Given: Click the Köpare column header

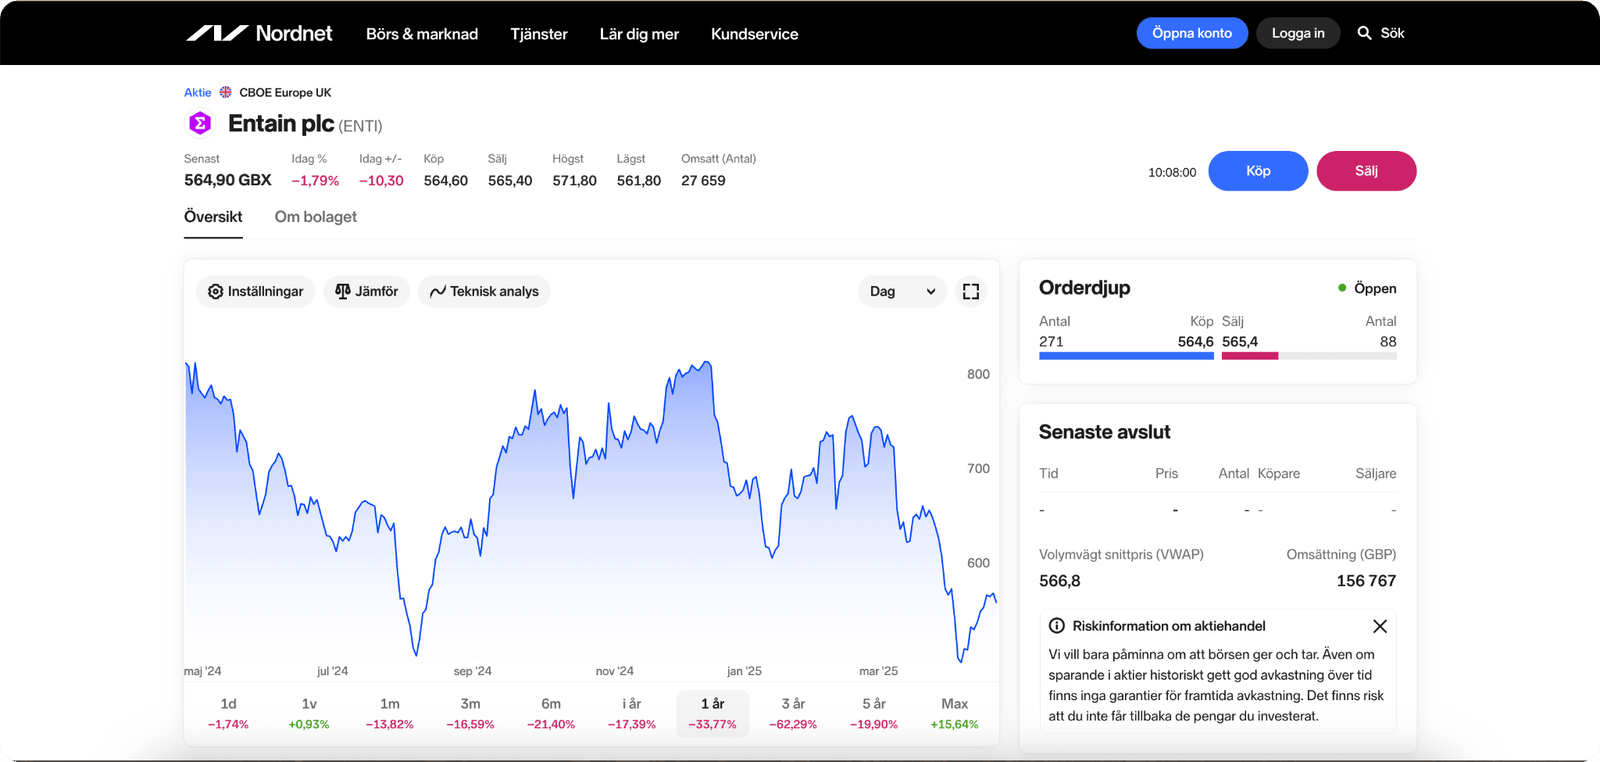Looking at the screenshot, I should (x=1279, y=474).
